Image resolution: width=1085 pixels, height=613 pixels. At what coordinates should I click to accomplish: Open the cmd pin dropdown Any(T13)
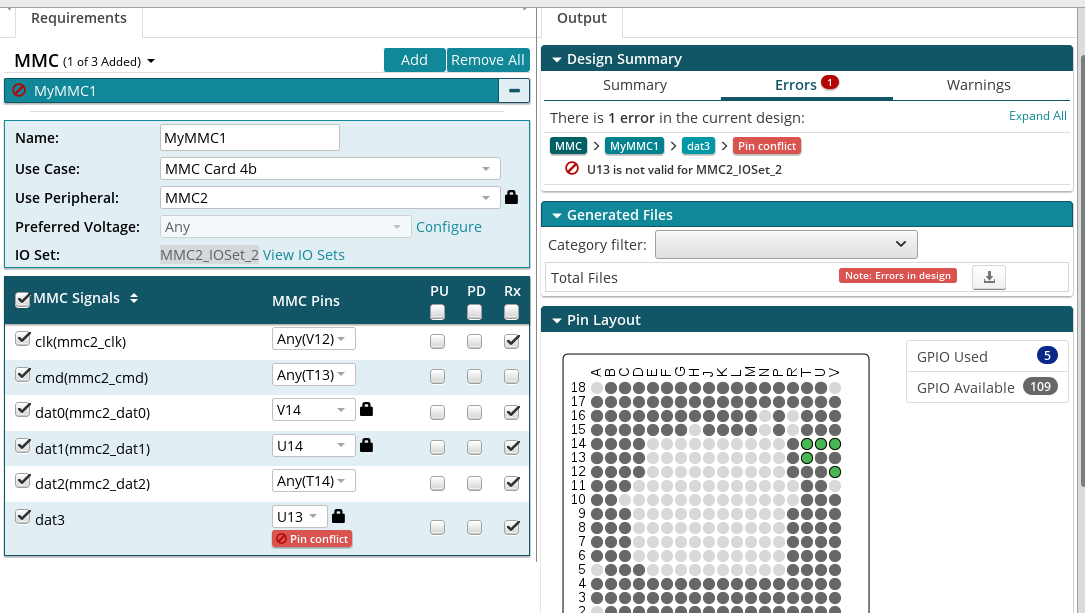(313, 375)
